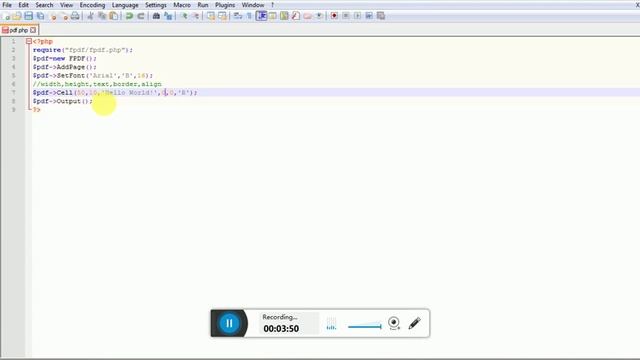Image resolution: width=640 pixels, height=360 pixels.
Task: Open the Plugins menu
Action: pyautogui.click(x=225, y=5)
